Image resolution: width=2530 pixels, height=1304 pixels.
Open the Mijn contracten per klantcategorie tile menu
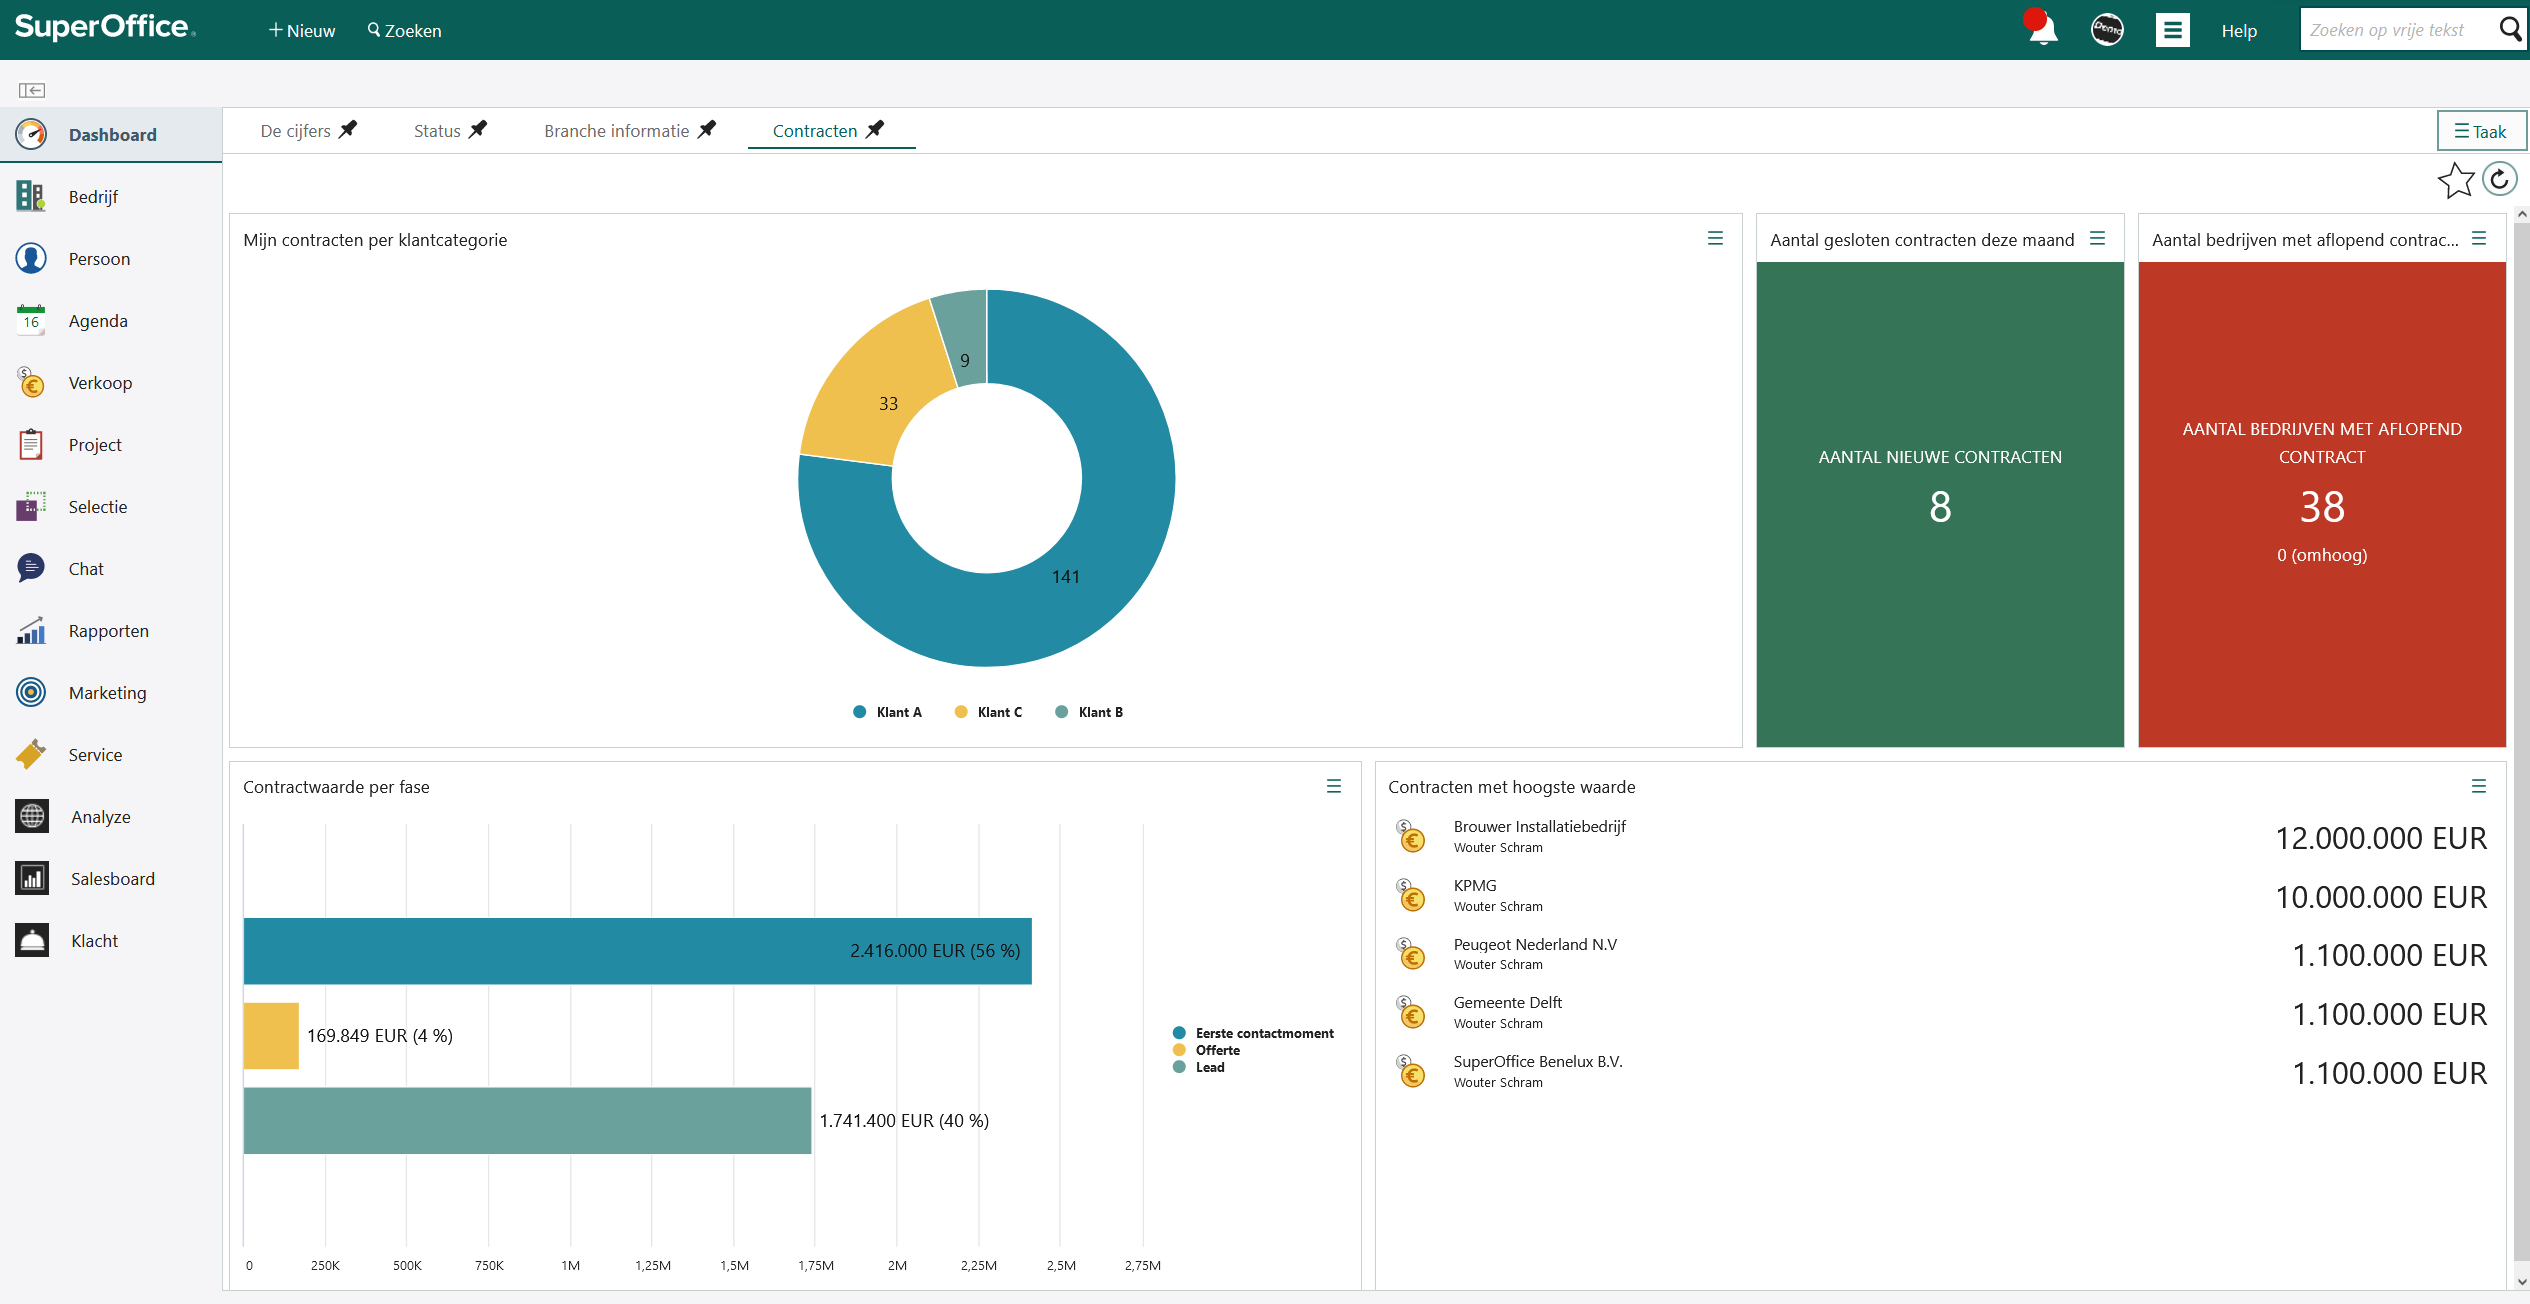tap(1715, 238)
